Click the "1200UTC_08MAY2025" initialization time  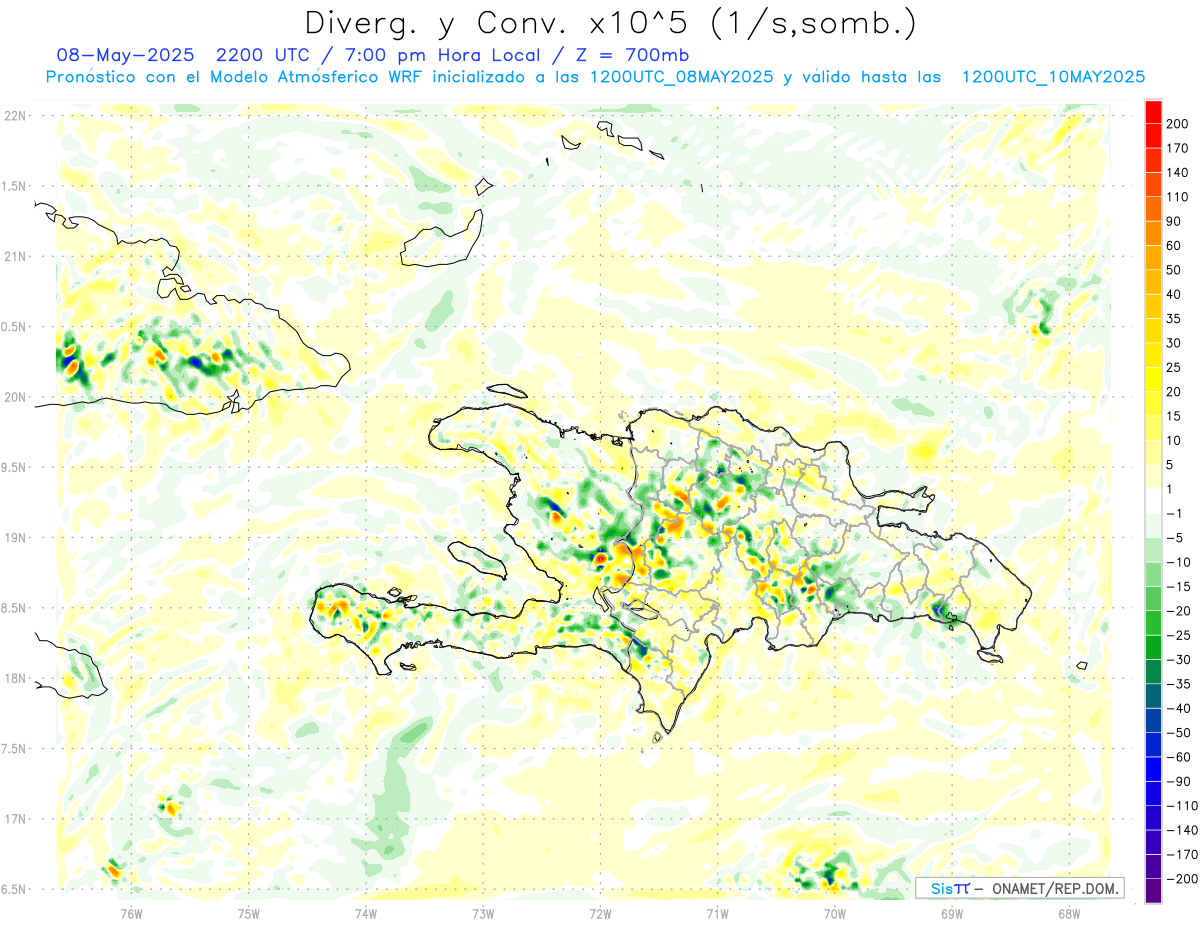(x=681, y=77)
